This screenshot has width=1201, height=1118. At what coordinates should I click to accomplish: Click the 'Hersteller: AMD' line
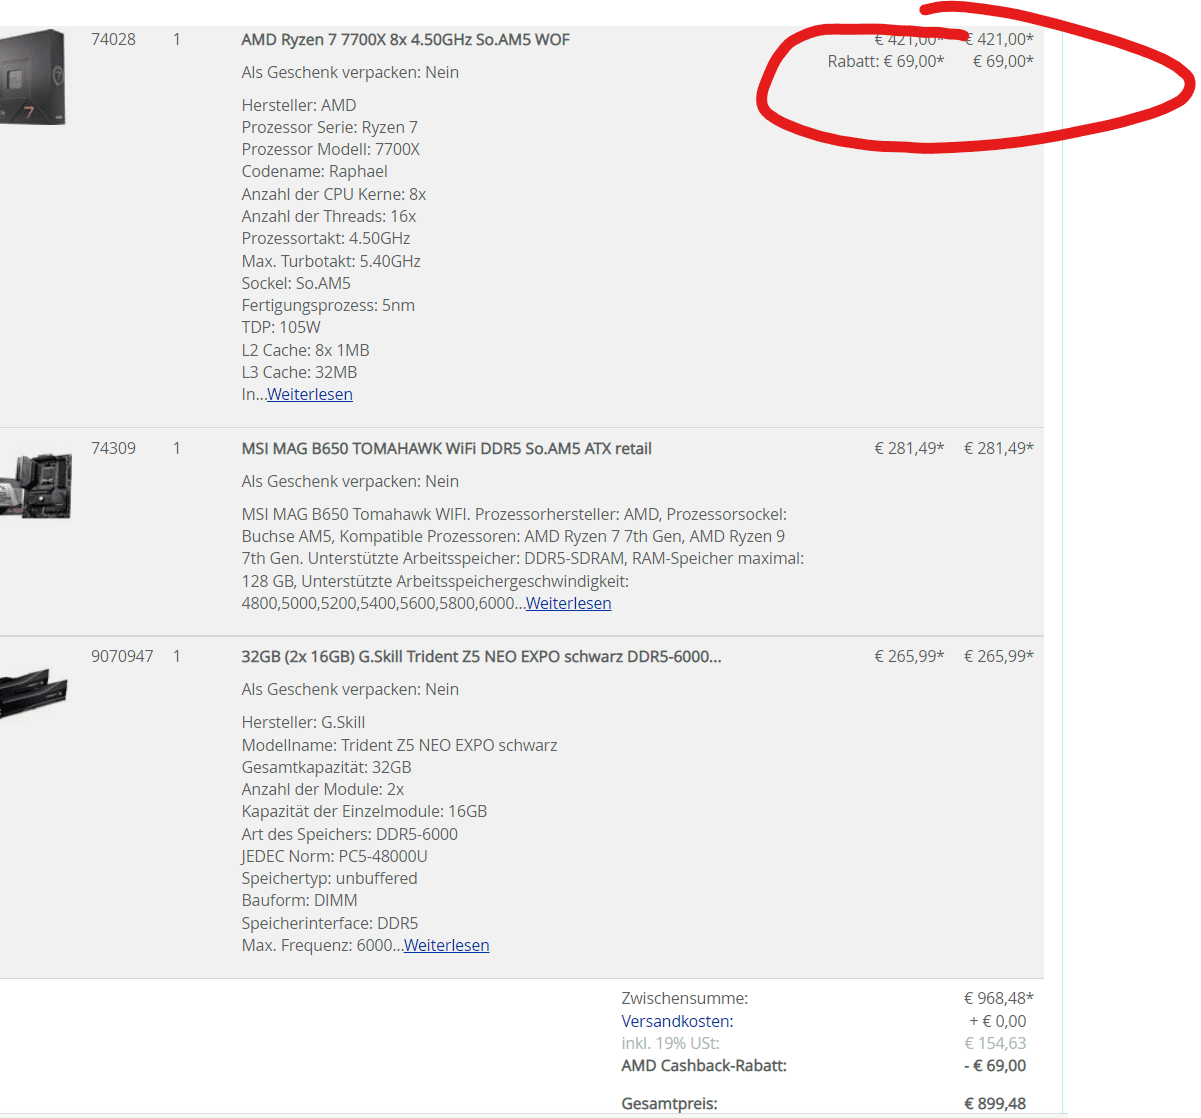coord(299,105)
